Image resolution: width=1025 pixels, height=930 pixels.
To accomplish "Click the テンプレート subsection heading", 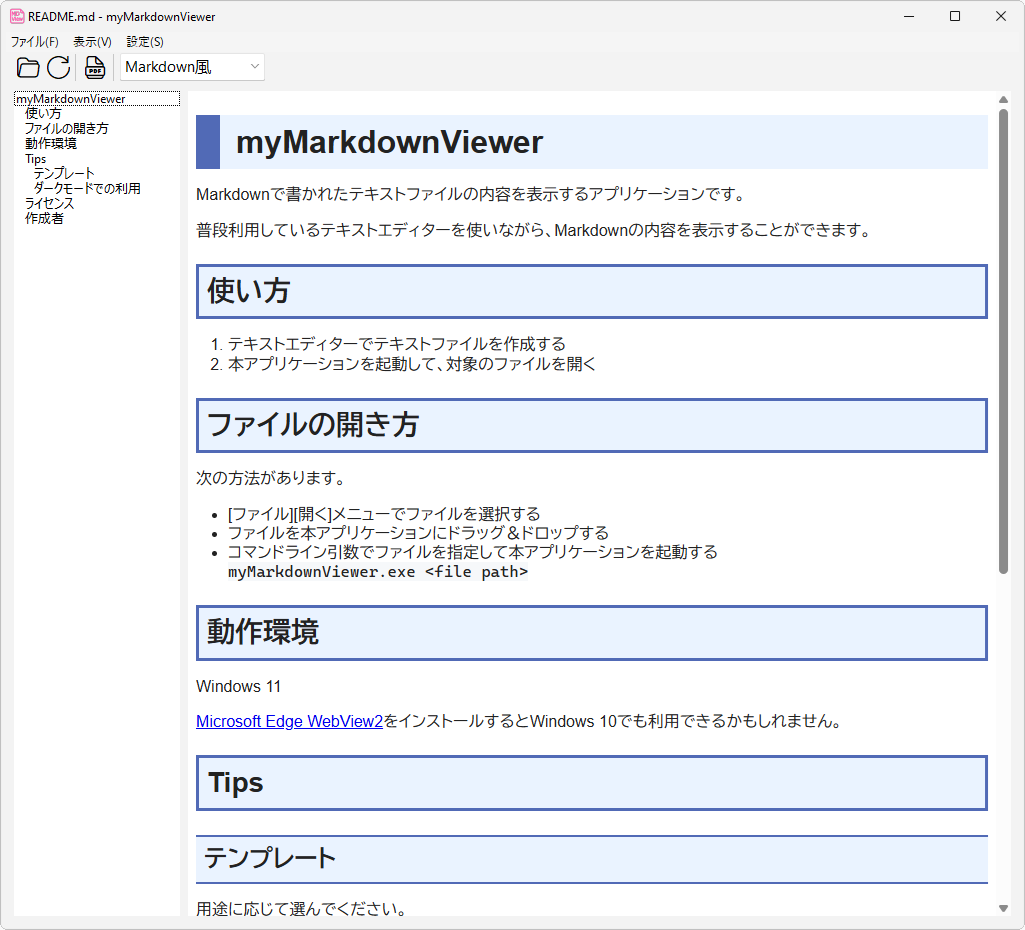I will (x=592, y=859).
